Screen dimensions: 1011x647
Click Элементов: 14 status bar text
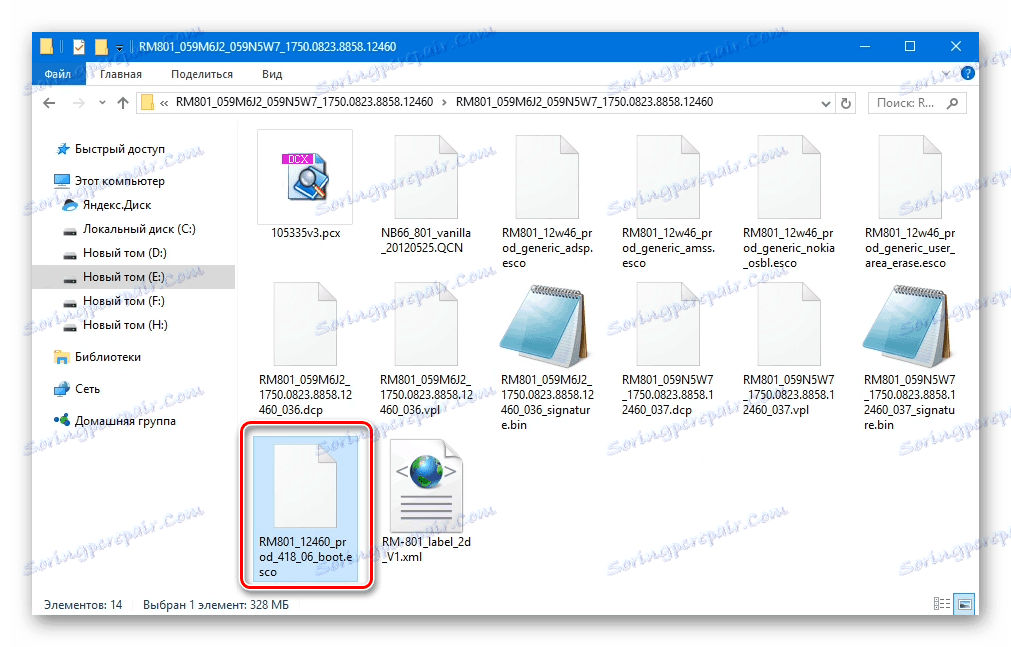point(83,605)
